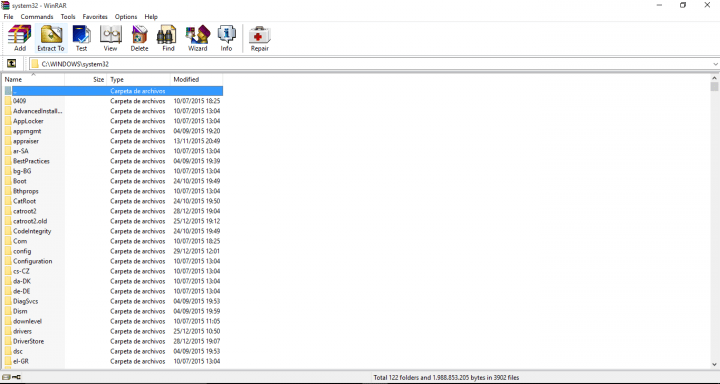Open the Commands menu
720x384 pixels.
(37, 17)
